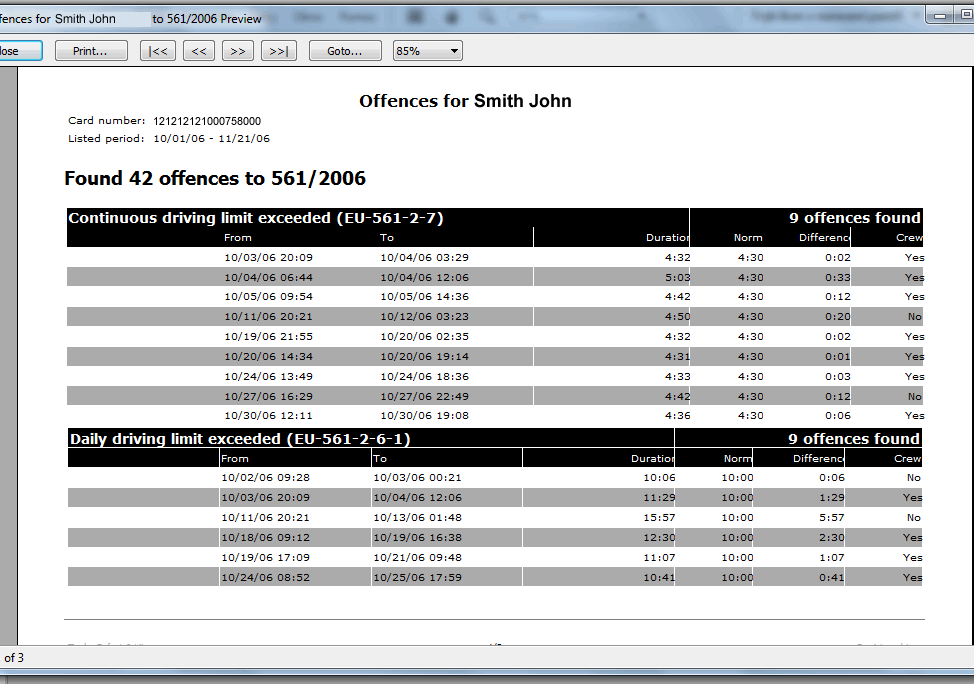The height and width of the screenshot is (684, 974).
Task: Click From cell 10/24/06 08:52
Action: pos(265,577)
